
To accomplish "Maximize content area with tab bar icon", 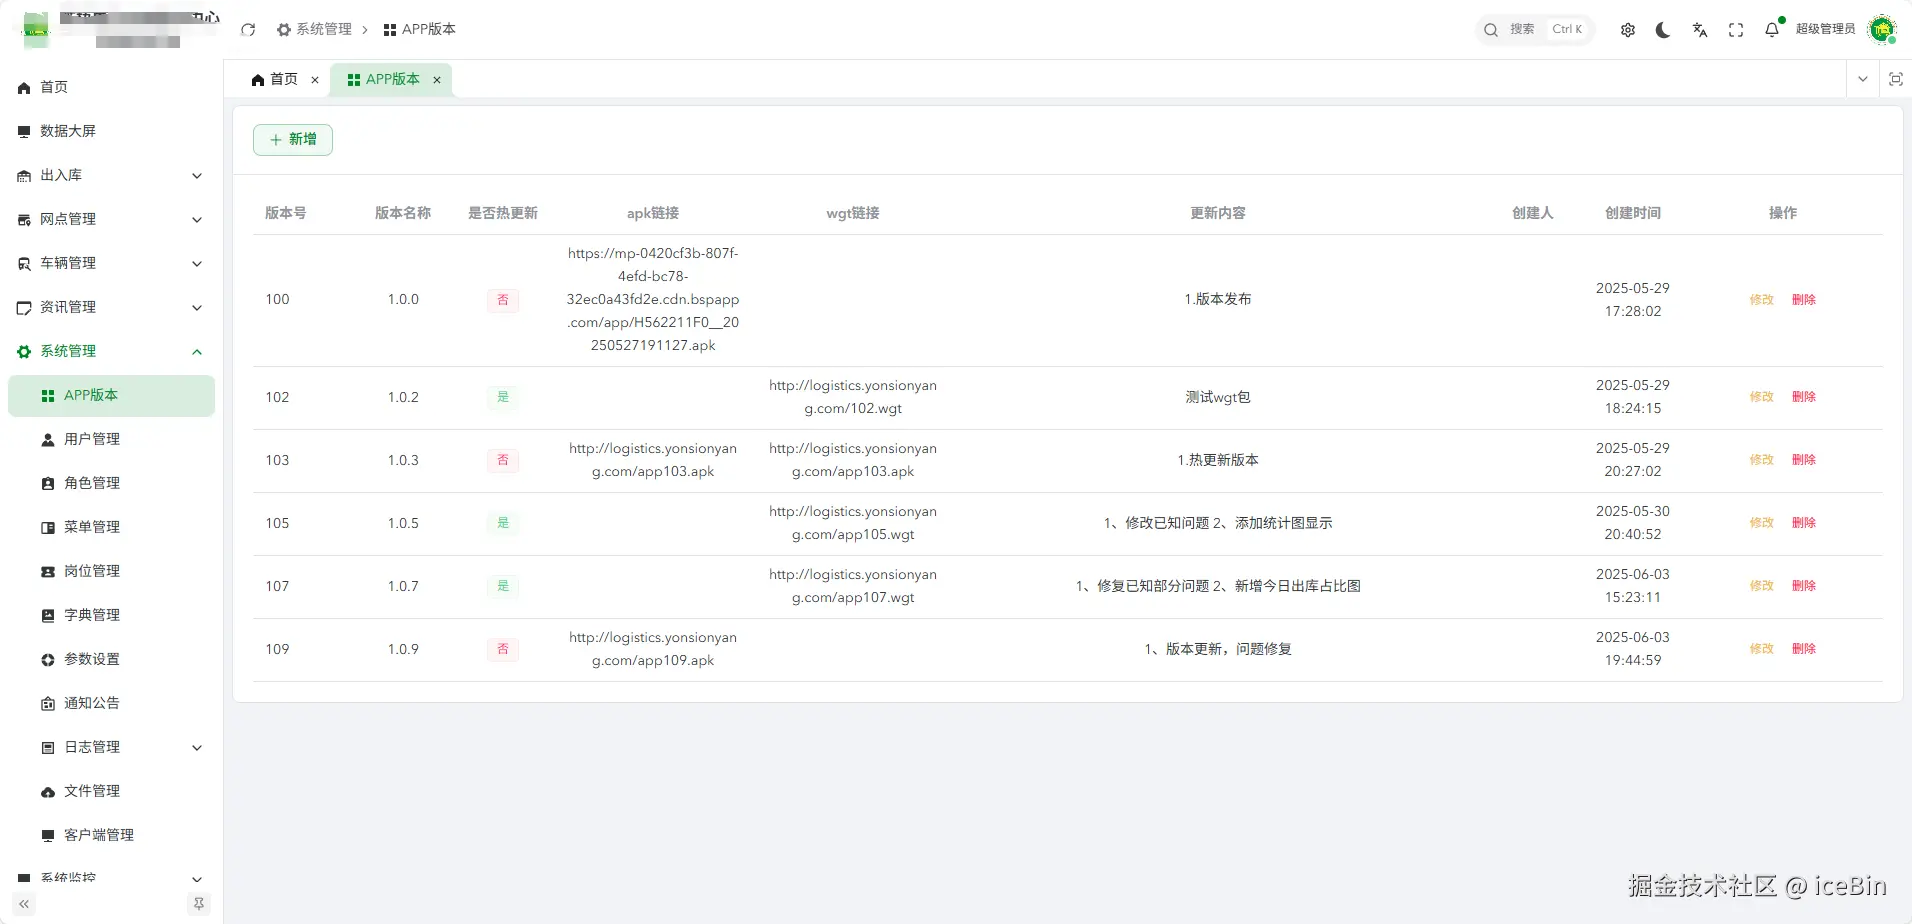I will point(1896,79).
